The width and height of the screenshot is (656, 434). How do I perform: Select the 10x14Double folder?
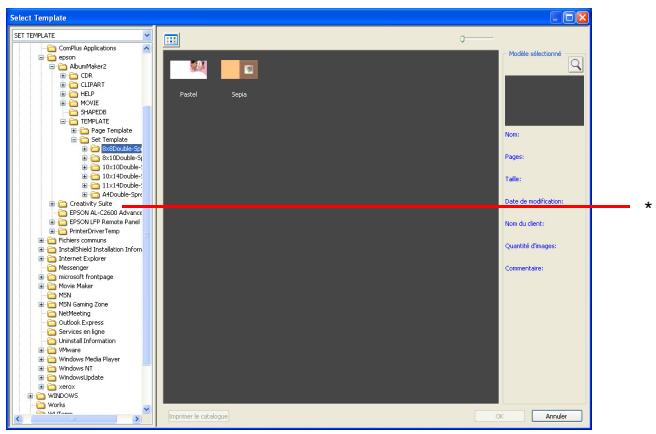(122, 176)
